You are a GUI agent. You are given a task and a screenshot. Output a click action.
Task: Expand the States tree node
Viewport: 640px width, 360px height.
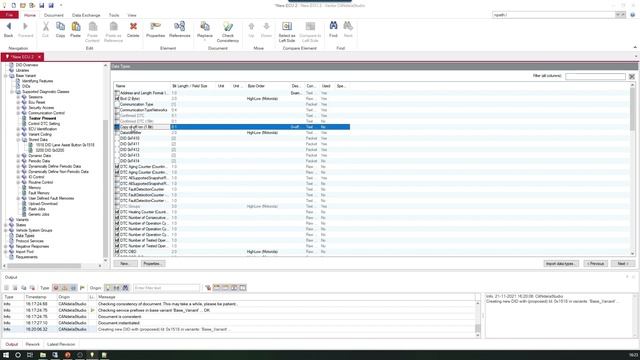[x=6, y=225]
